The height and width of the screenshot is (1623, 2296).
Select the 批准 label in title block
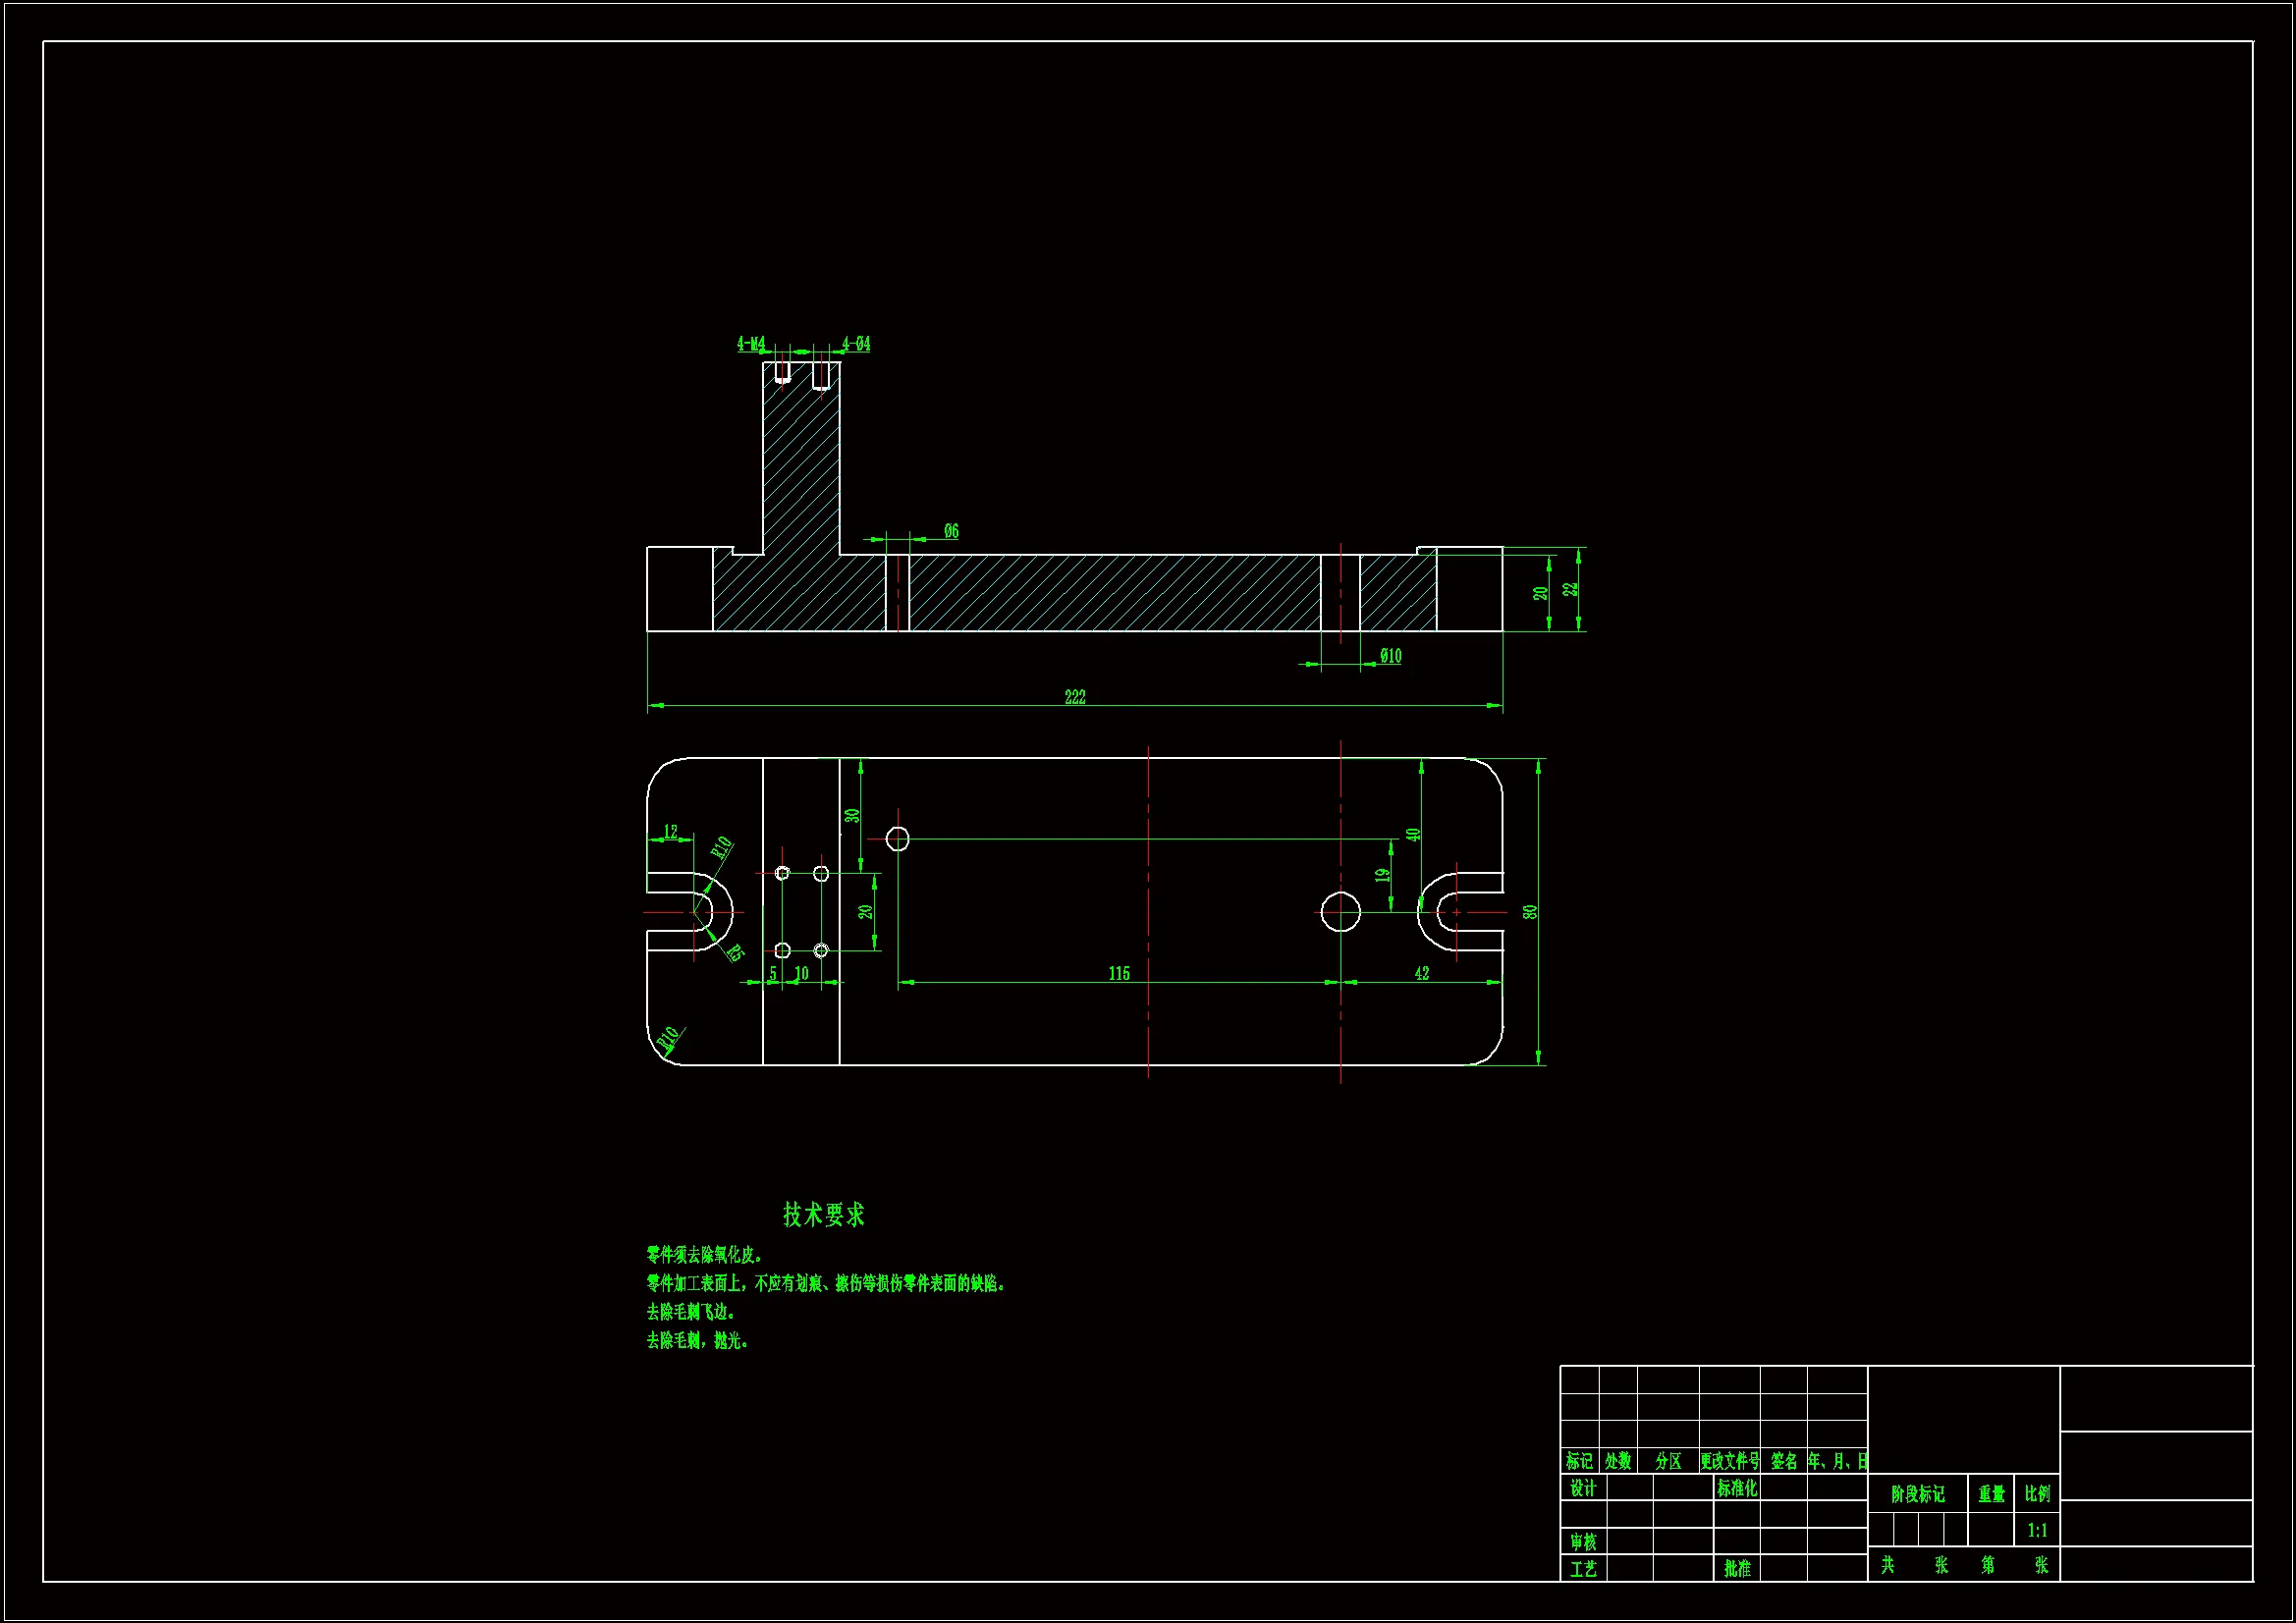[x=1737, y=1568]
